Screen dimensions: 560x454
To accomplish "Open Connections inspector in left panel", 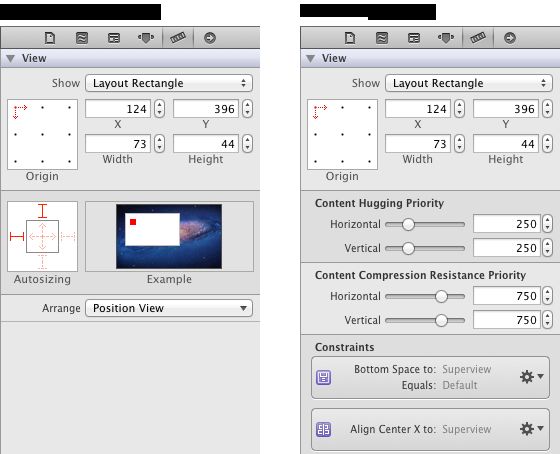I will (210, 38).
